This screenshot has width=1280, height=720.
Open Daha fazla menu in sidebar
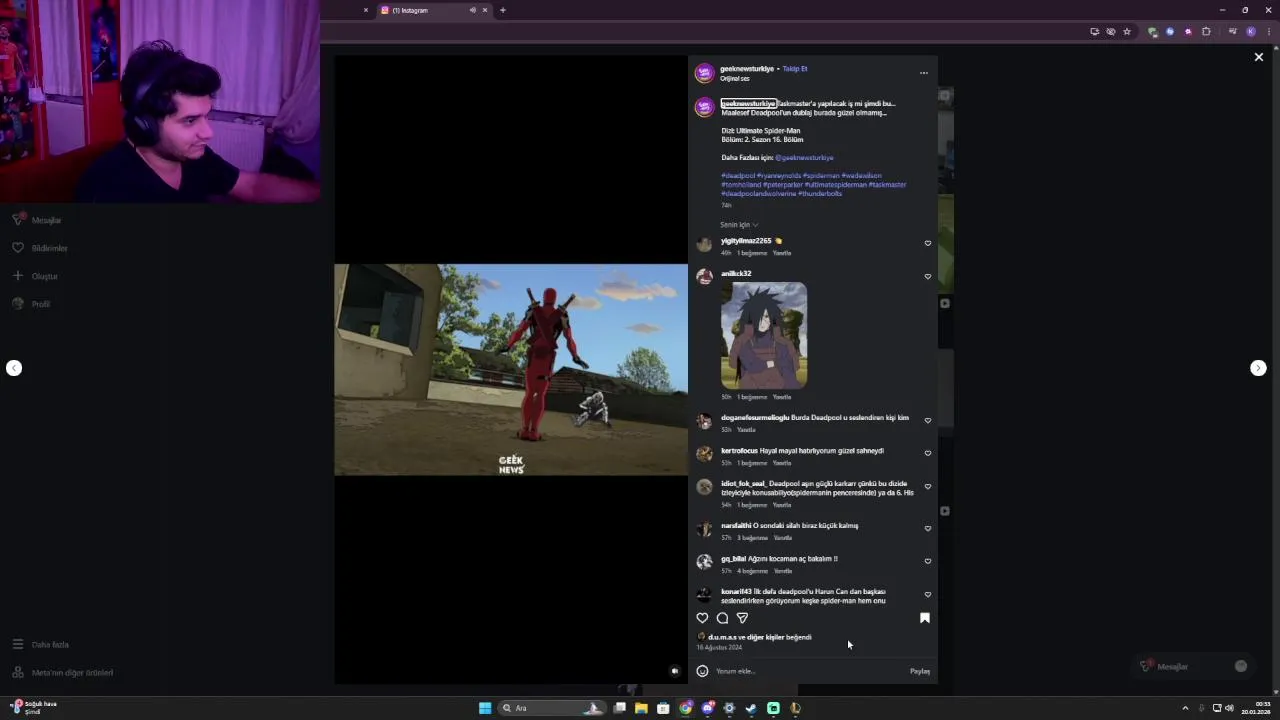[40, 645]
